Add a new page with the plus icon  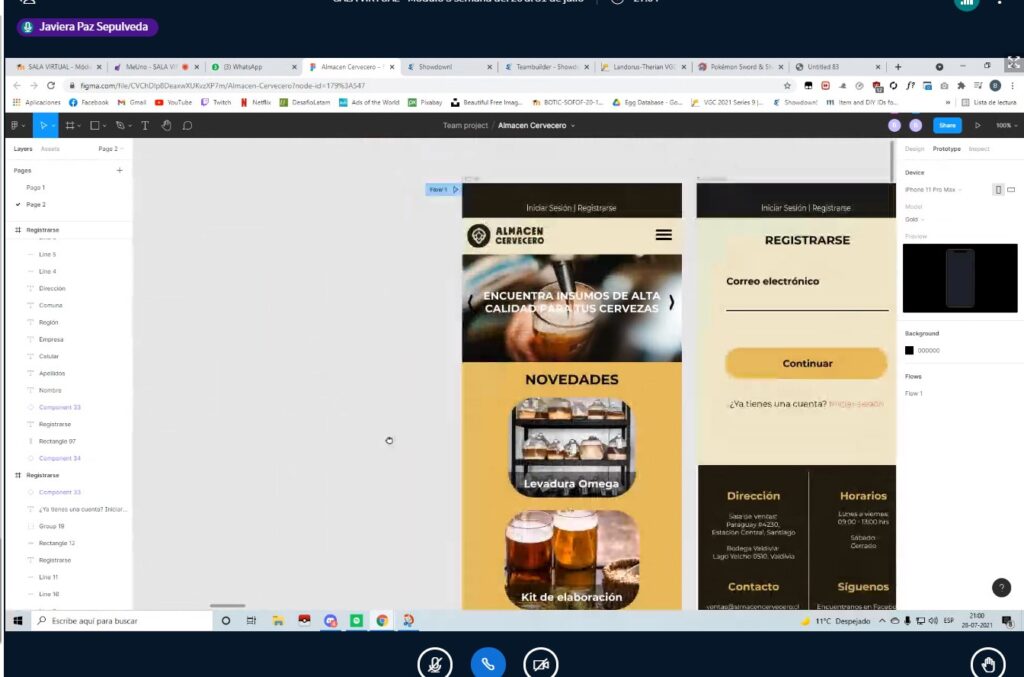tap(120, 170)
